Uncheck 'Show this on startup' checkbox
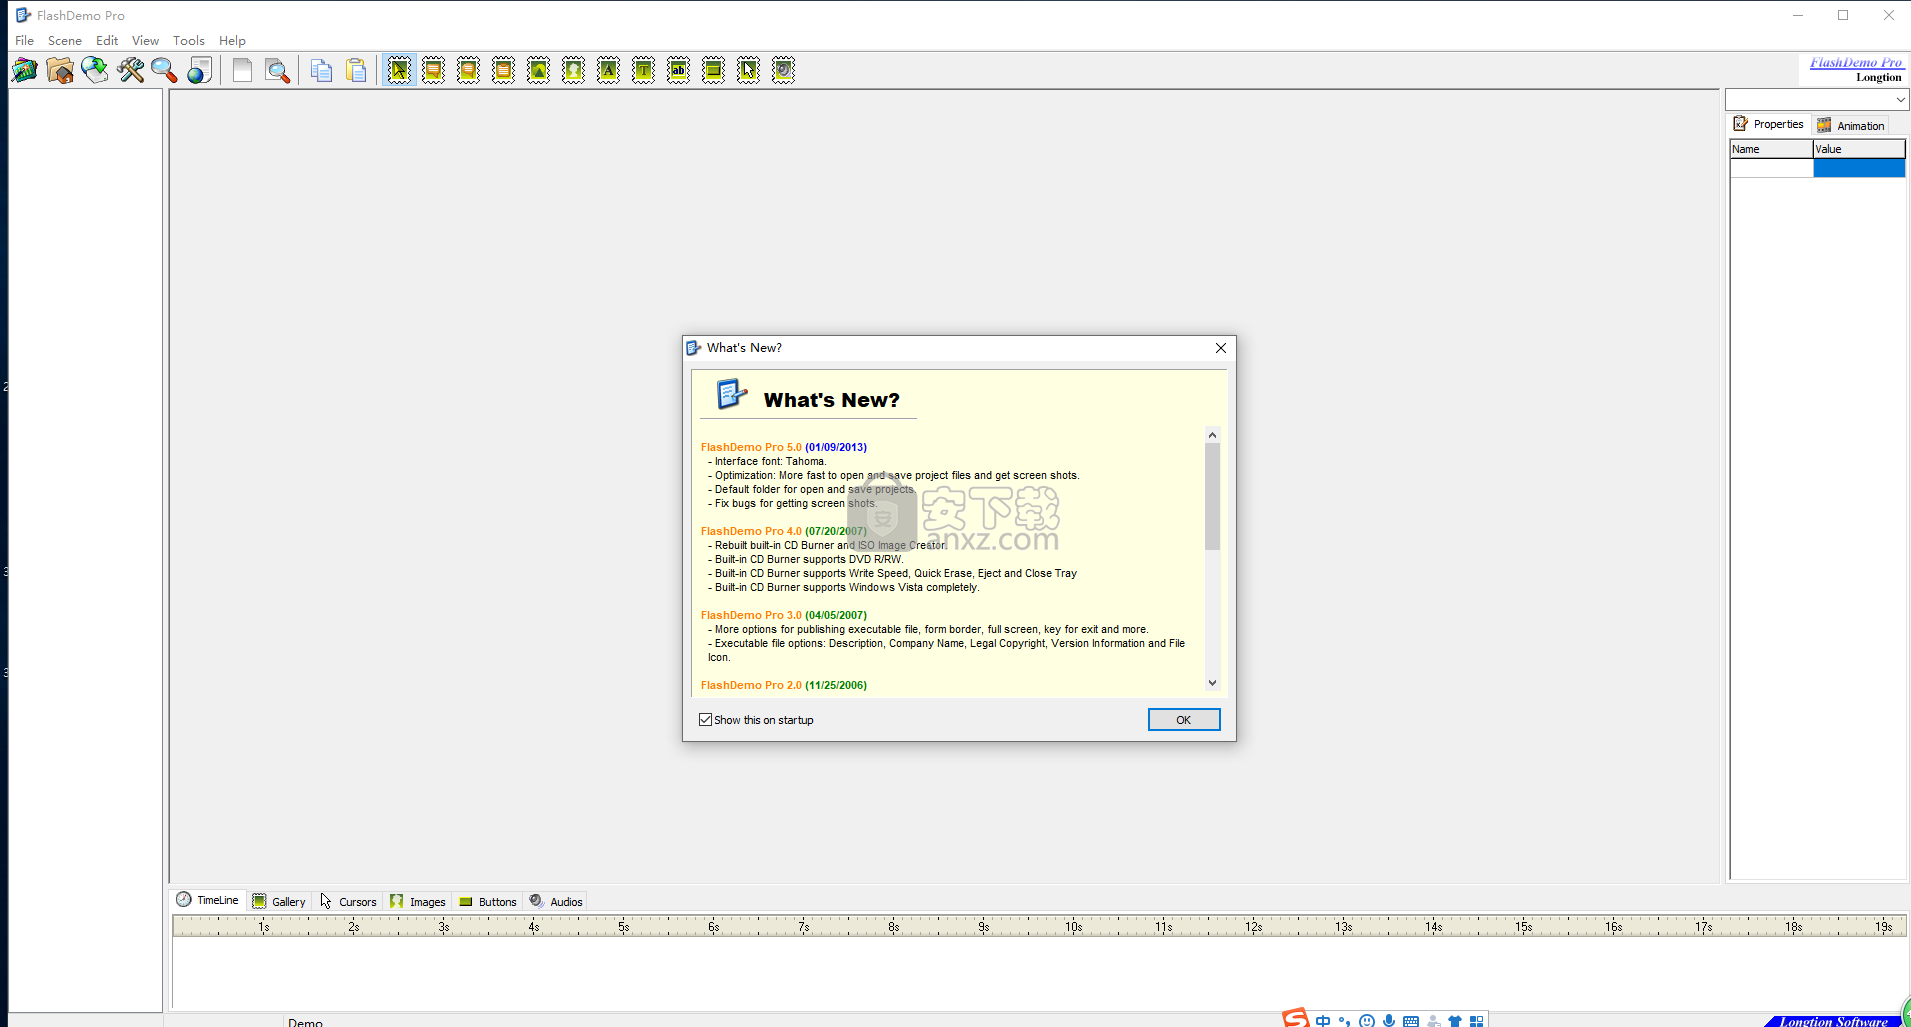Image resolution: width=1911 pixels, height=1027 pixels. tap(705, 720)
